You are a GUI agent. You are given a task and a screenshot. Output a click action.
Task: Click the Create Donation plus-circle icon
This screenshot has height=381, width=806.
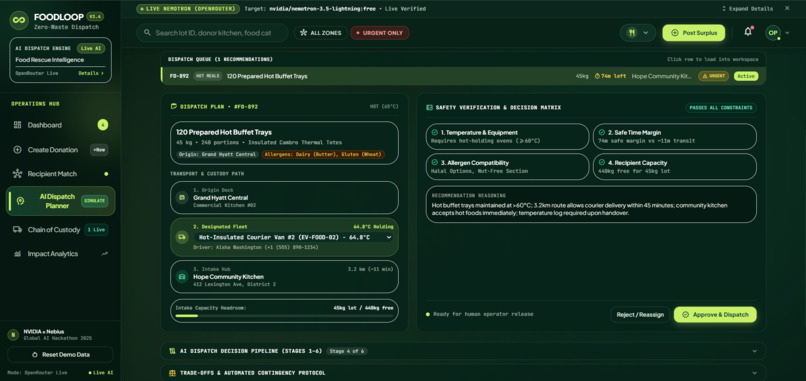click(x=17, y=150)
